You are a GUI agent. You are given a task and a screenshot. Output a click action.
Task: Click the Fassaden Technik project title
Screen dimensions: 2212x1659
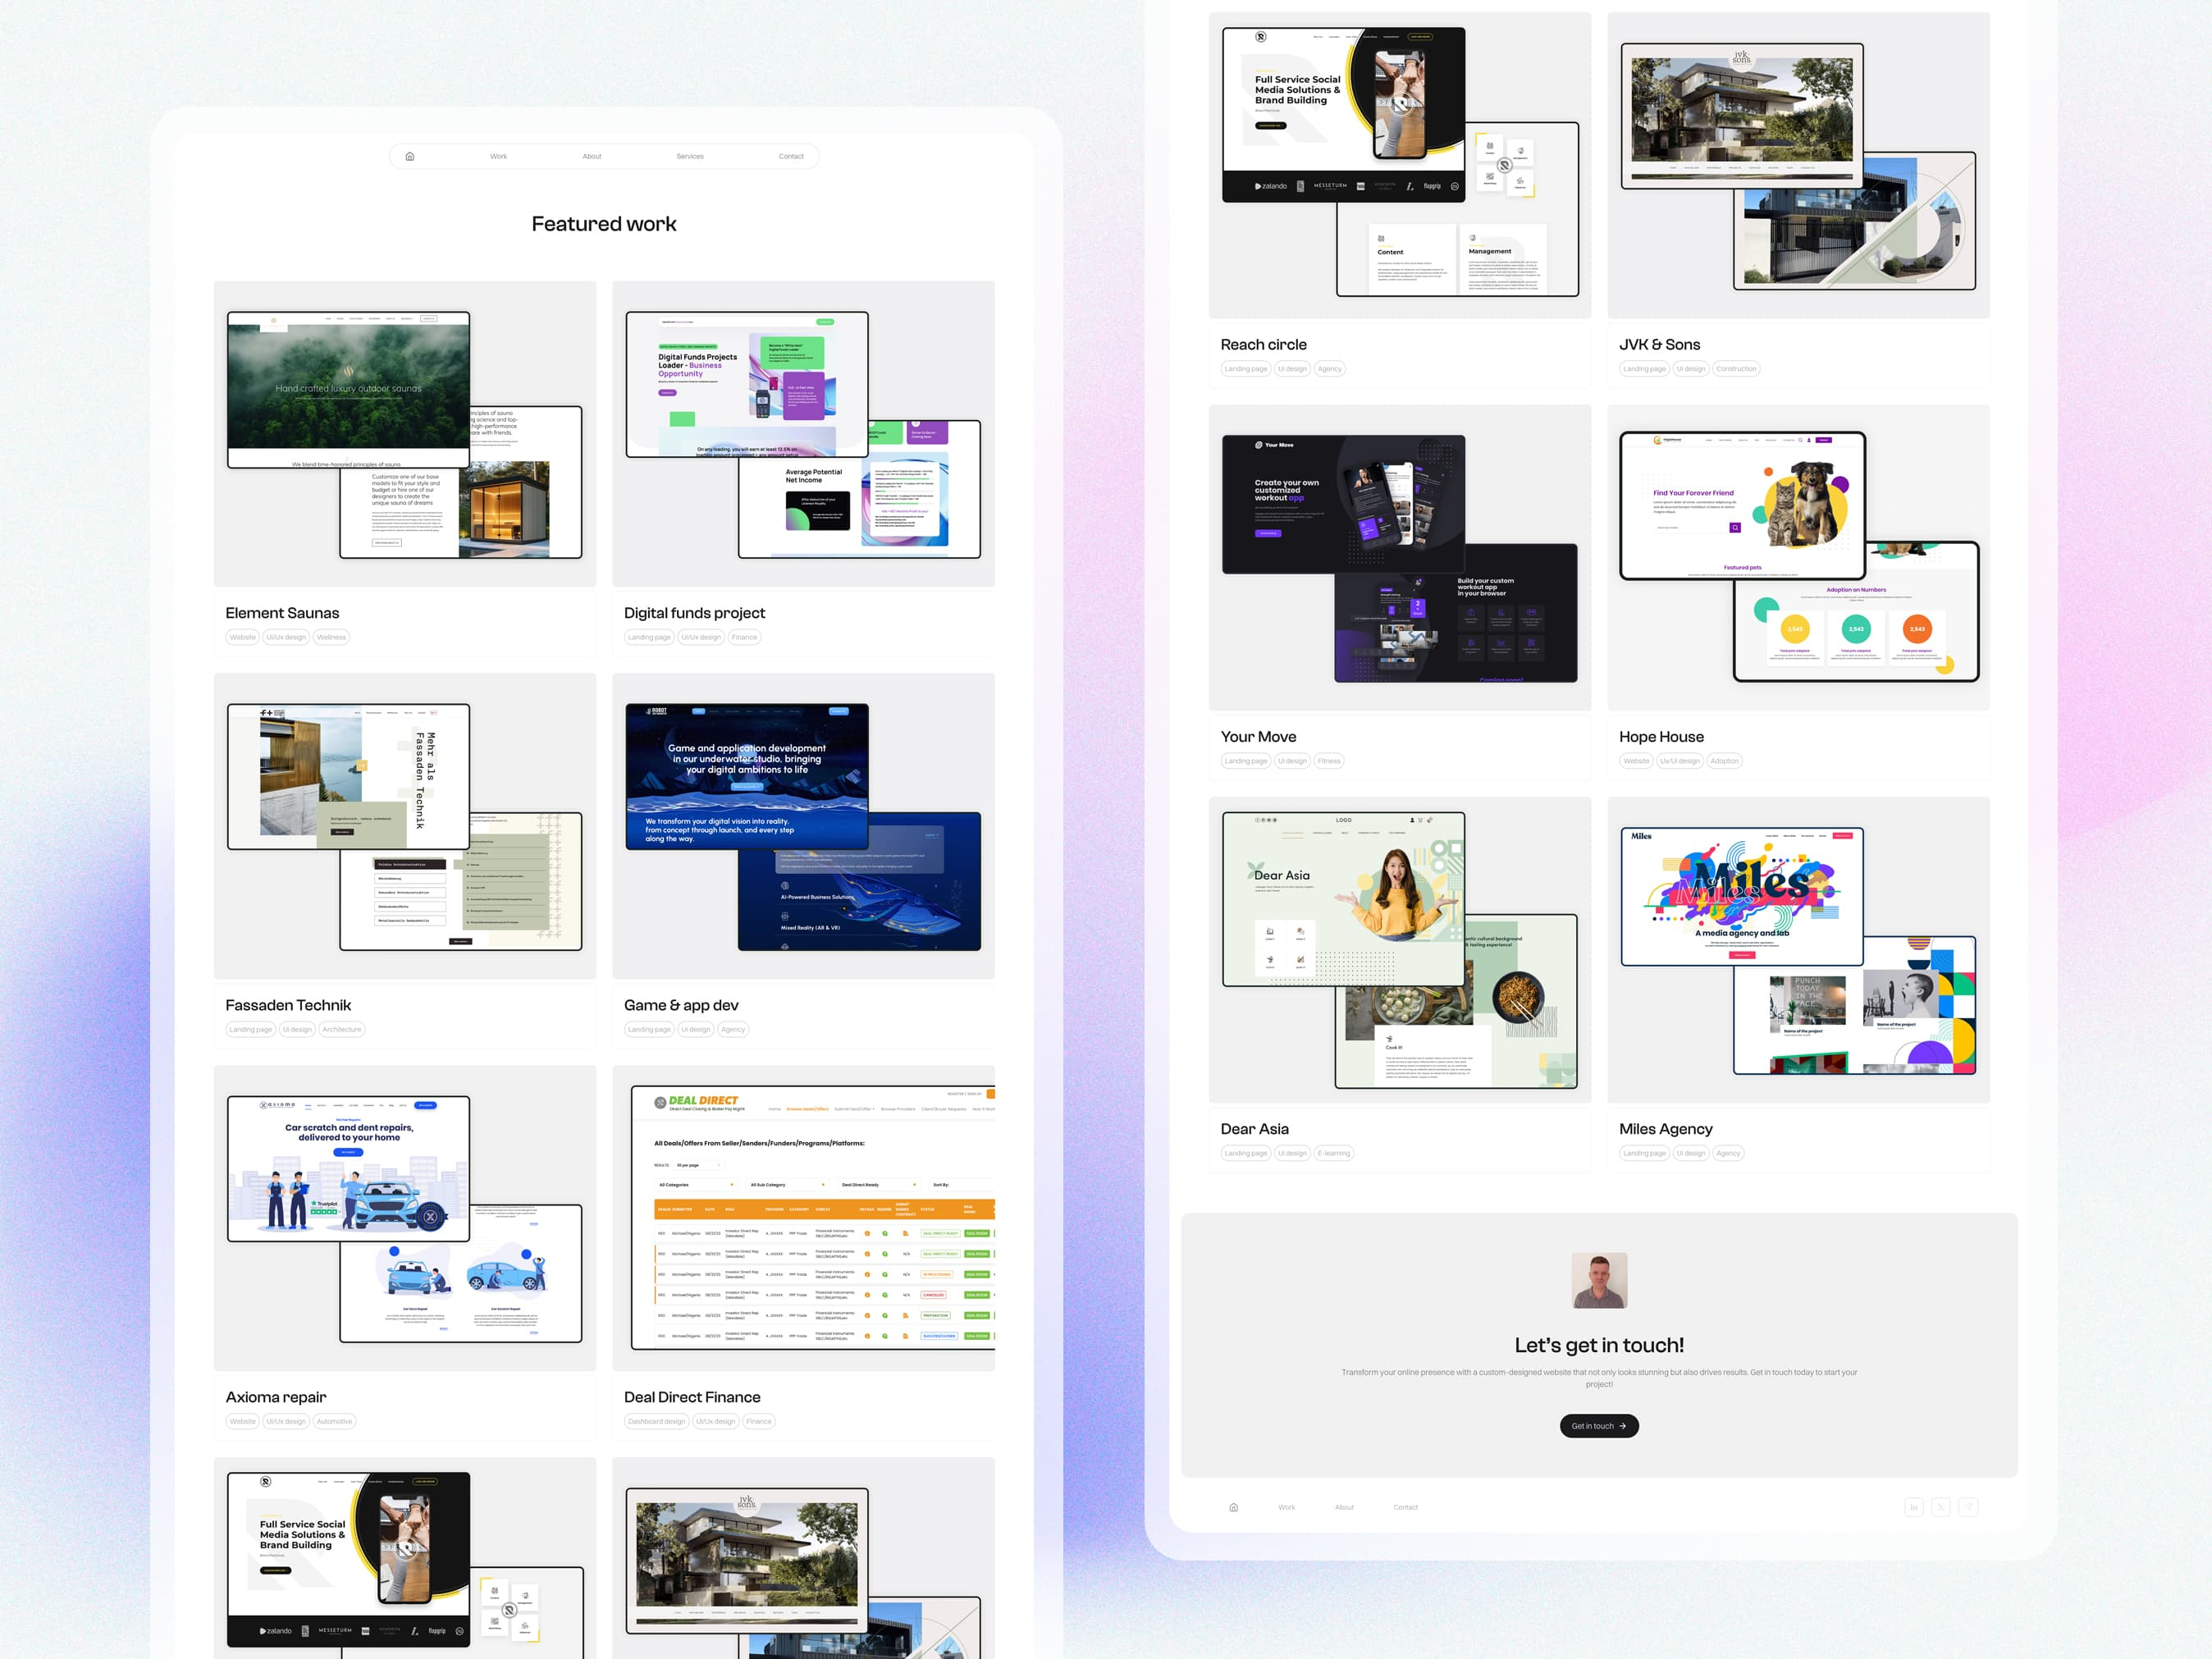288,1005
